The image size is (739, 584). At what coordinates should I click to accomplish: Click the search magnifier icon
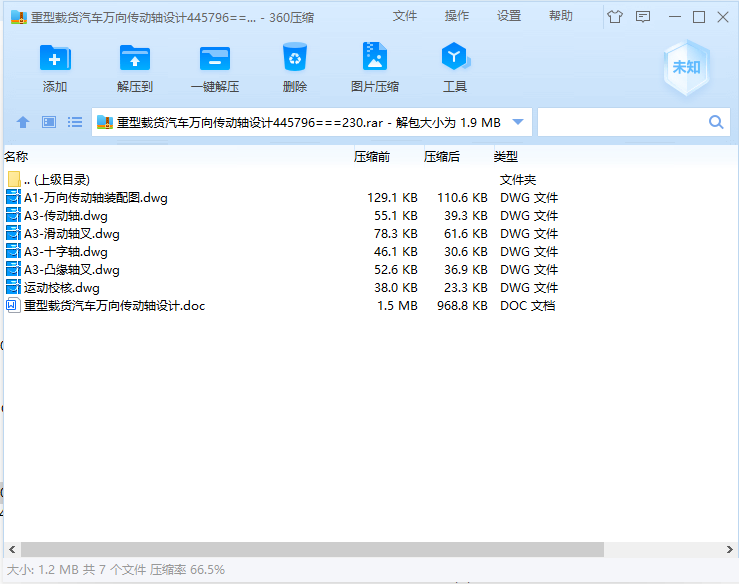click(716, 123)
